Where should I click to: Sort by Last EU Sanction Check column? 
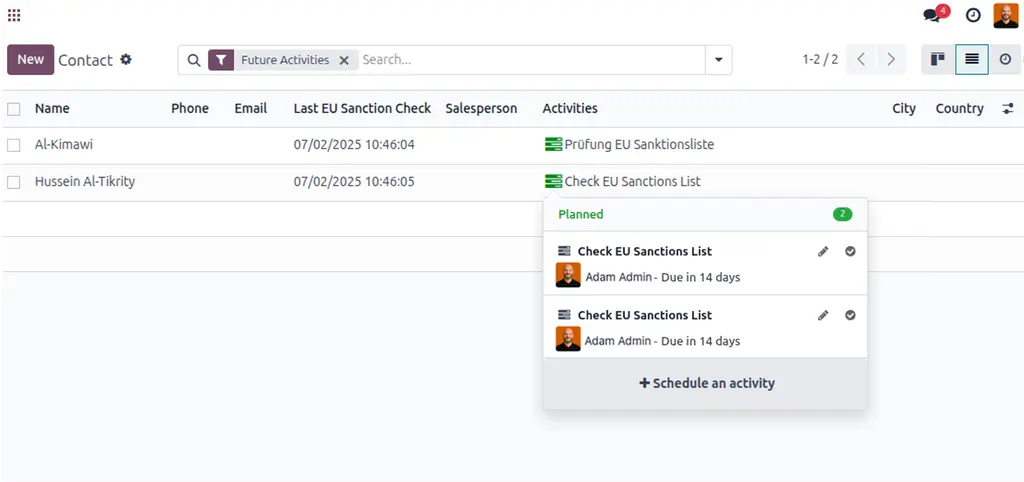362,109
